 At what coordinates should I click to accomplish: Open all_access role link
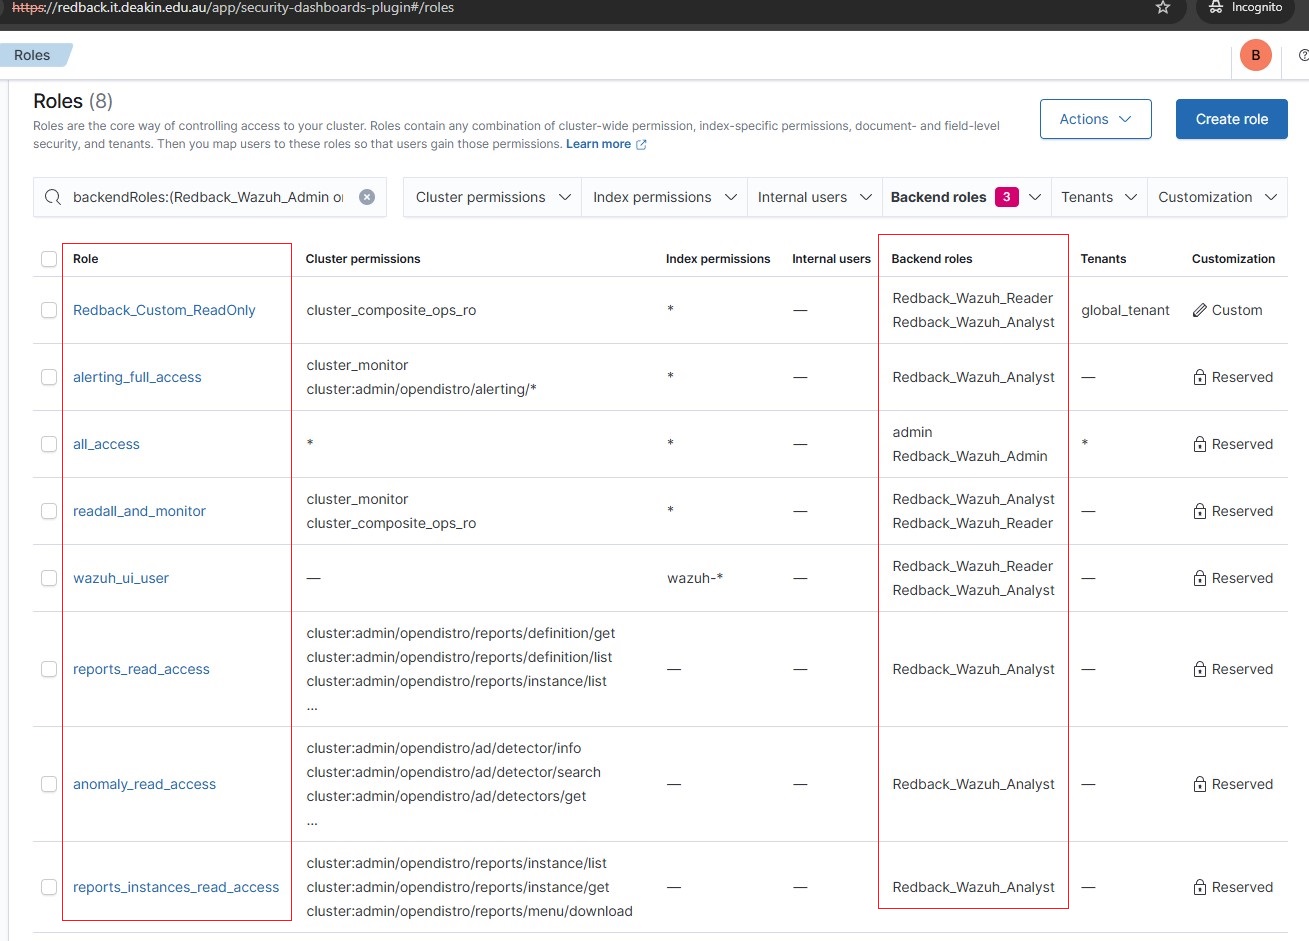[x=106, y=444]
